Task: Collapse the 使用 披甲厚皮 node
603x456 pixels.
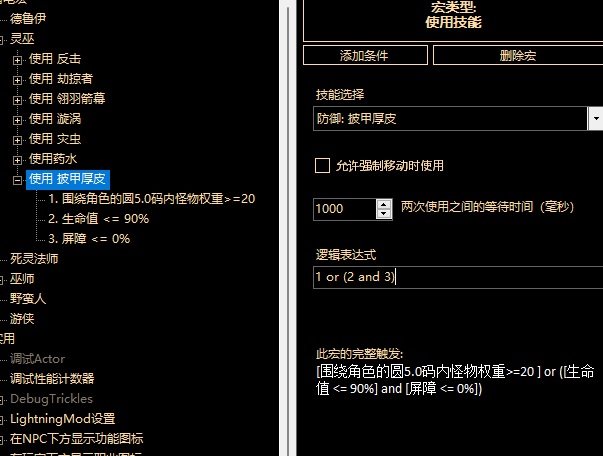Action: pos(18,180)
